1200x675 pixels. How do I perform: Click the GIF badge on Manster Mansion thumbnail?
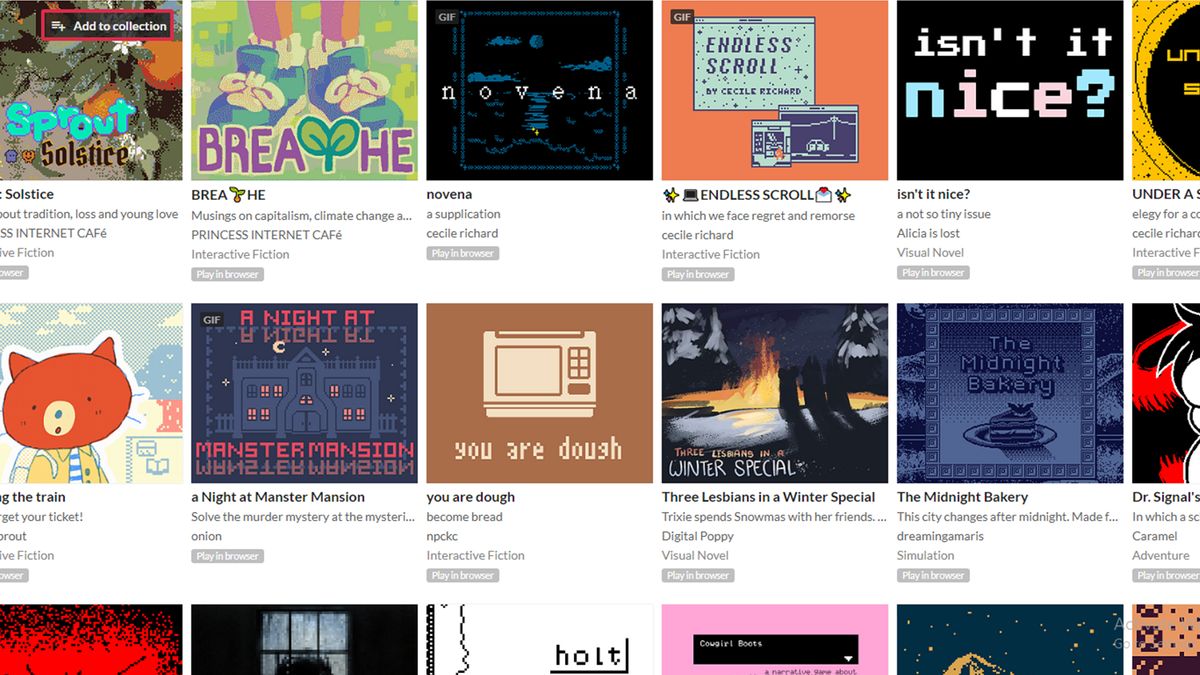click(x=210, y=317)
